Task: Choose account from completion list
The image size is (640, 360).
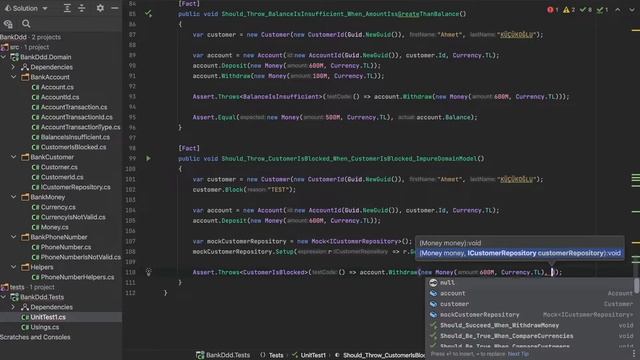Action: point(530,293)
